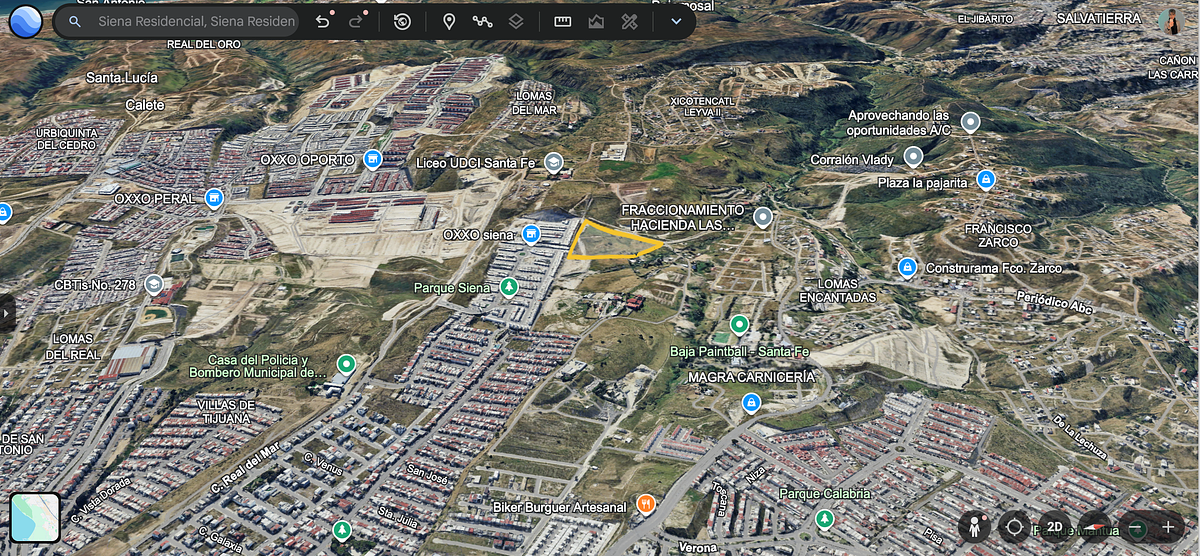This screenshot has height=556, width=1200.
Task: Click the Calete place label
Action: 145,104
